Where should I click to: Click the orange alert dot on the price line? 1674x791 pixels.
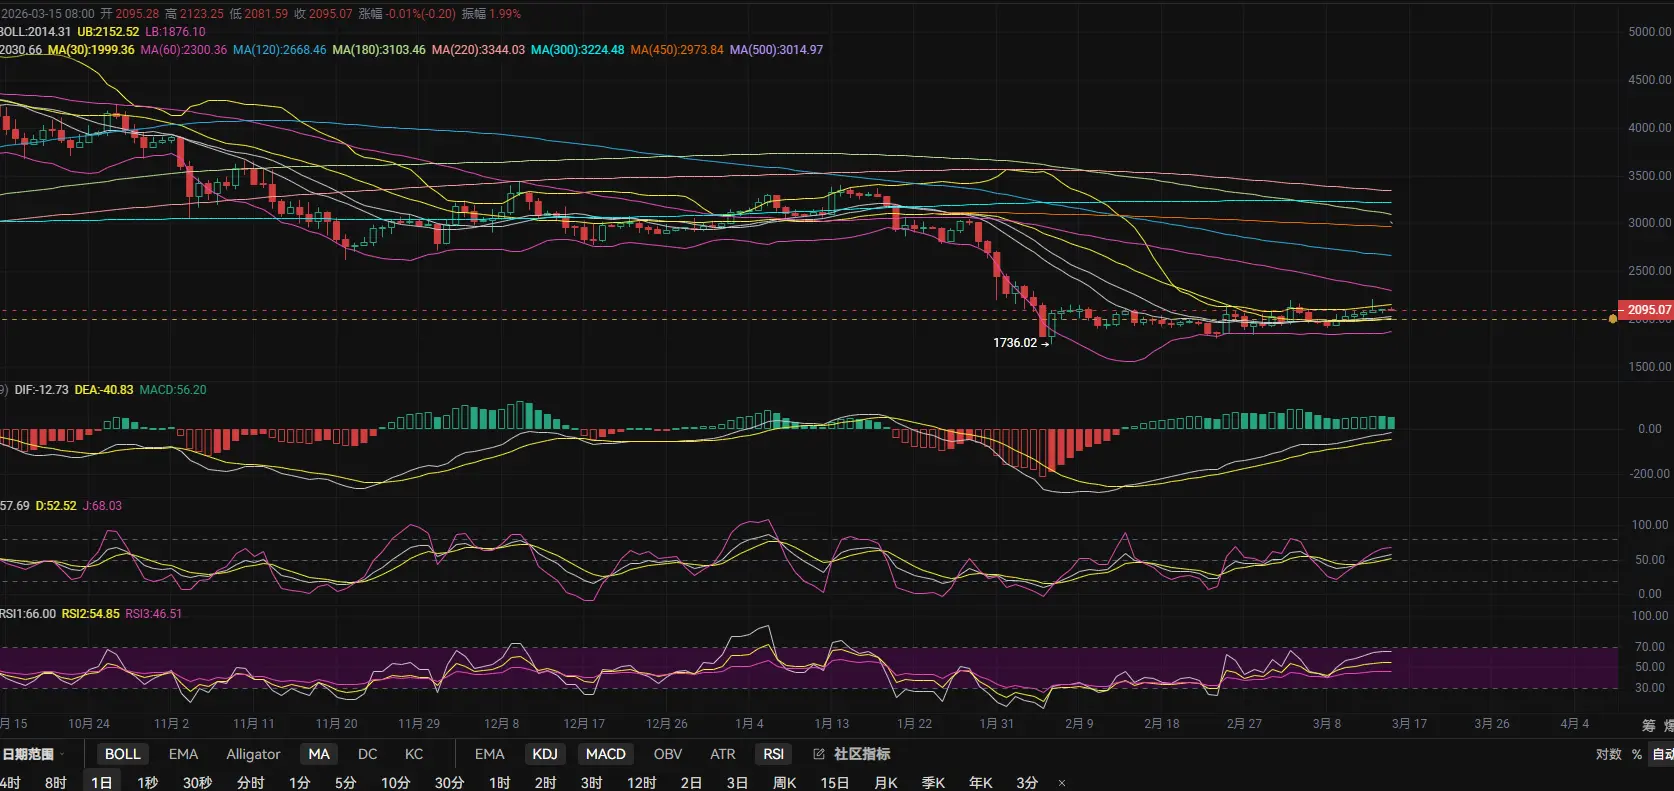coord(1613,319)
